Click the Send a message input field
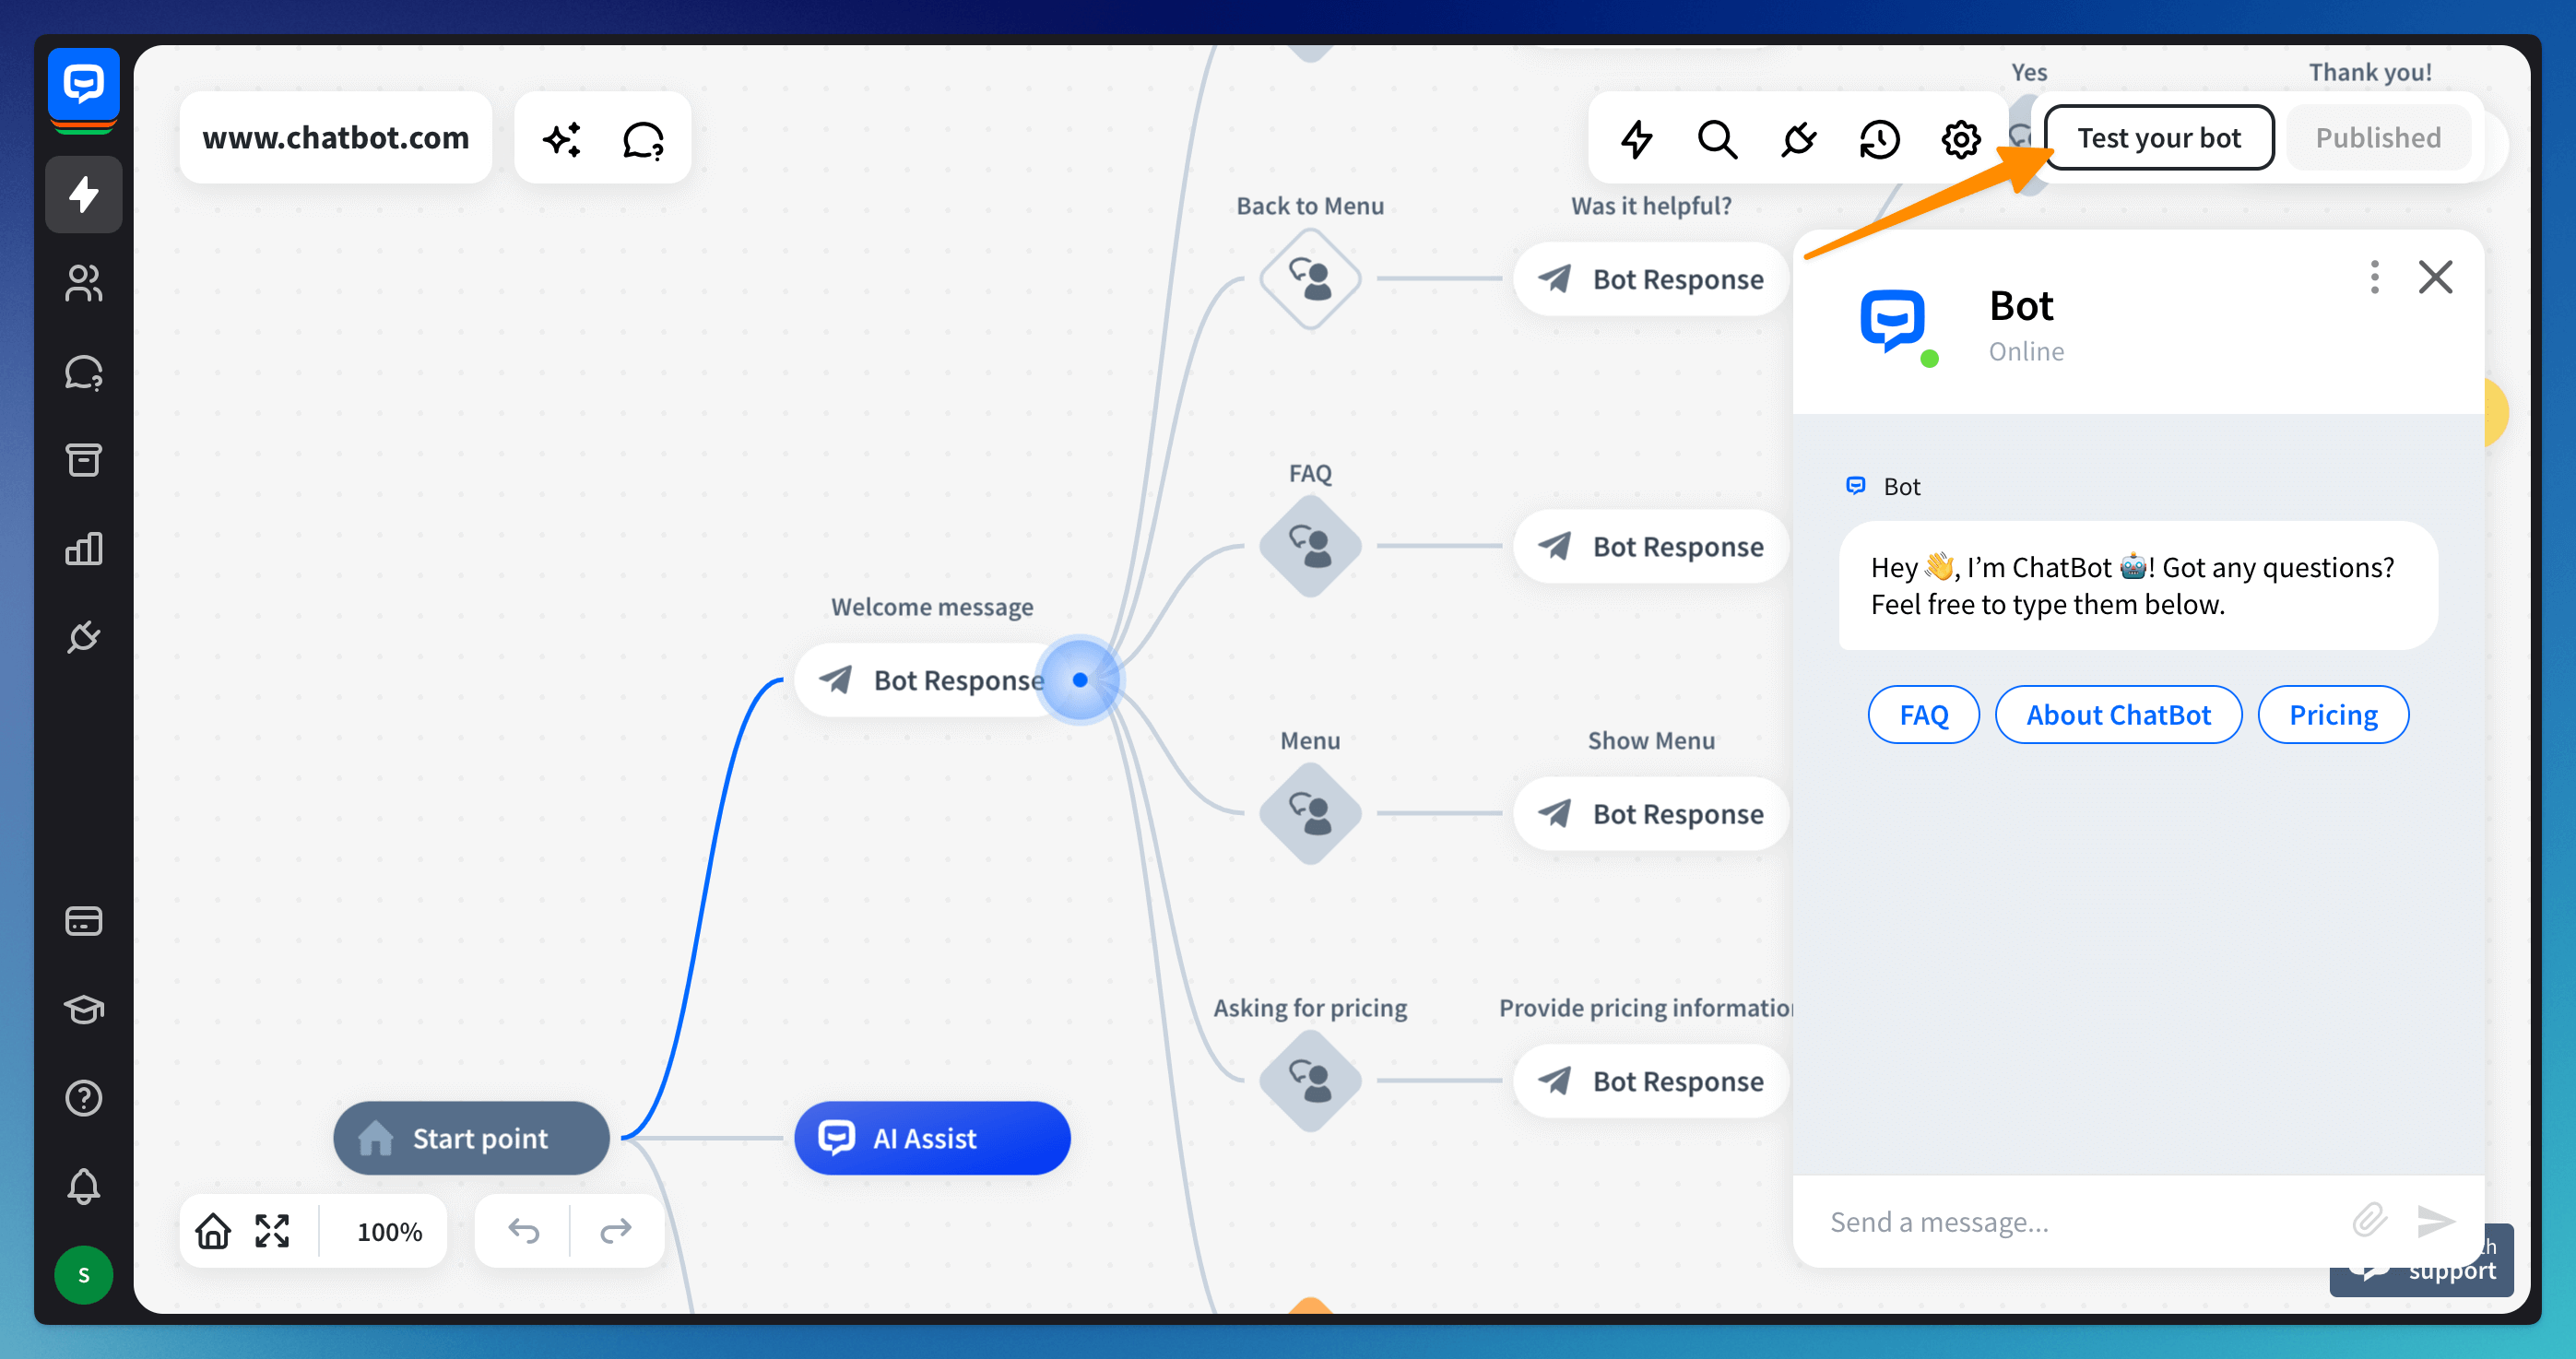 point(2050,1221)
